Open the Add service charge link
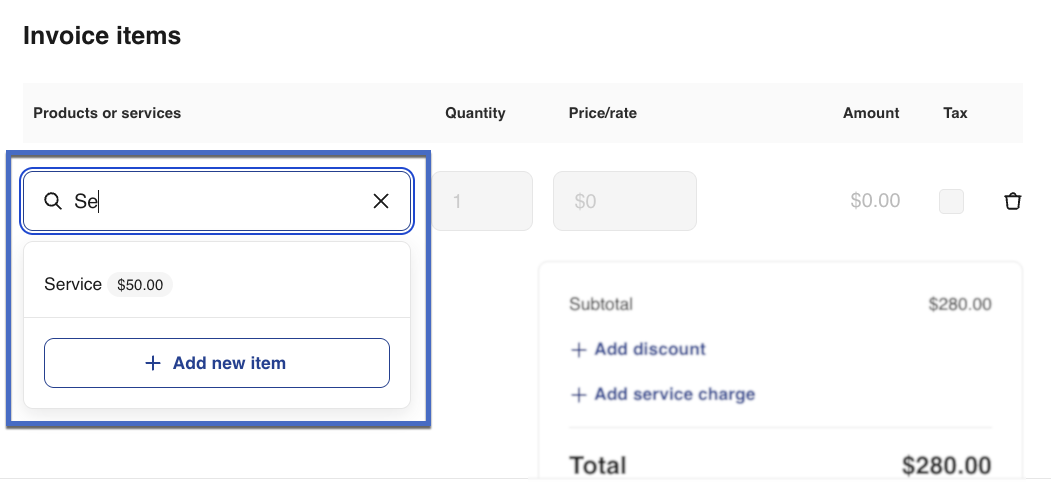 point(674,395)
